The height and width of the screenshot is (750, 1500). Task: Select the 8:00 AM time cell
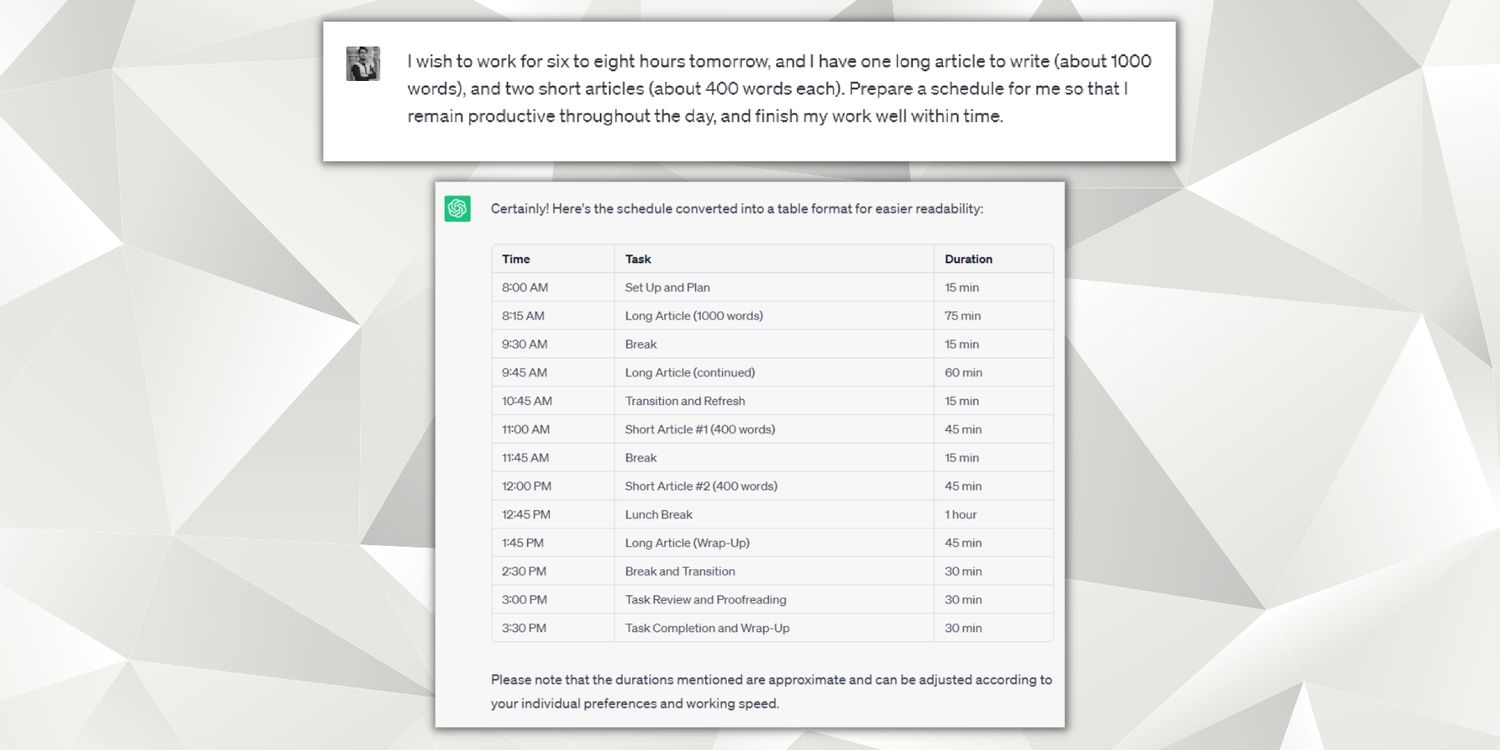click(x=525, y=288)
